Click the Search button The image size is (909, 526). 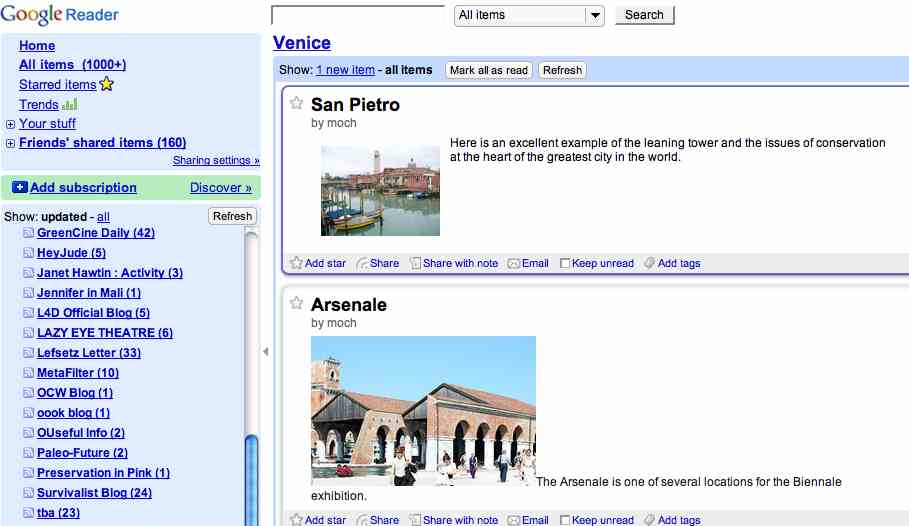tap(644, 15)
